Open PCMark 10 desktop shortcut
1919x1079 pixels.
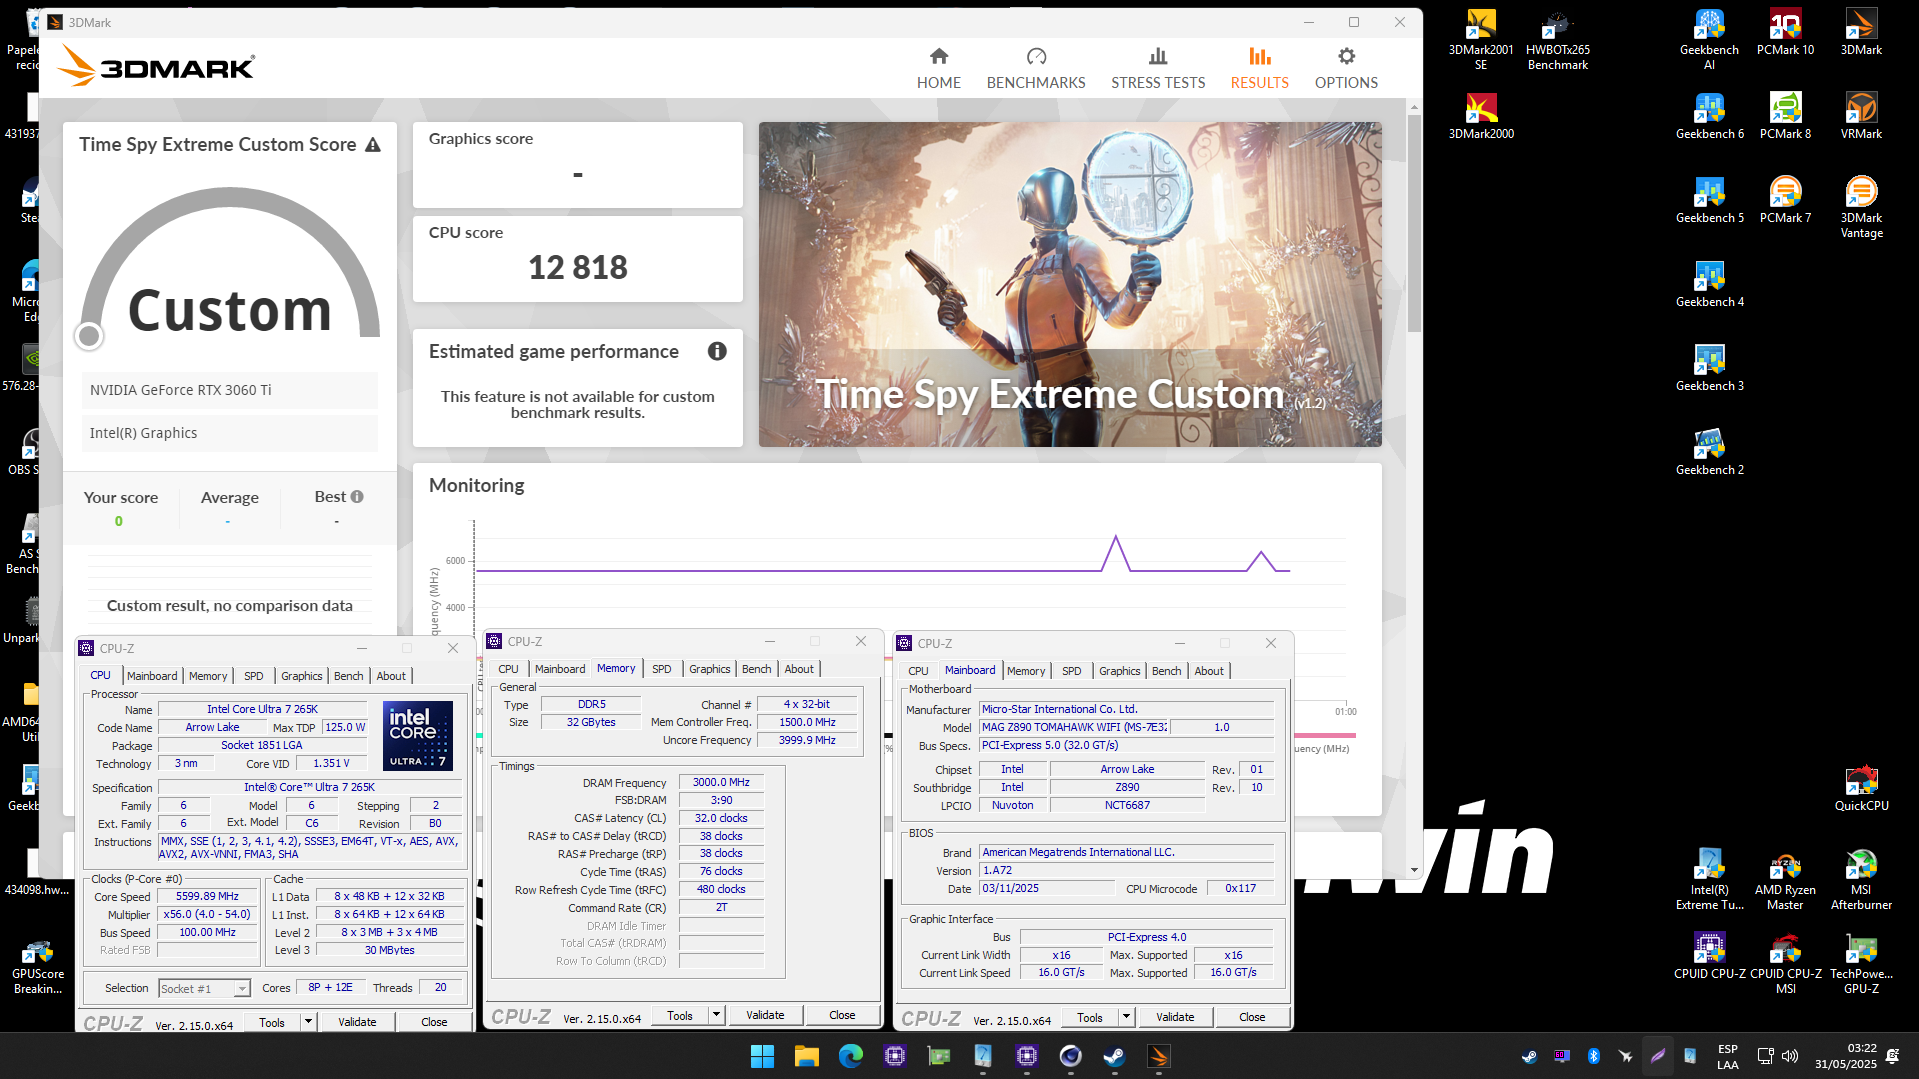click(1785, 32)
